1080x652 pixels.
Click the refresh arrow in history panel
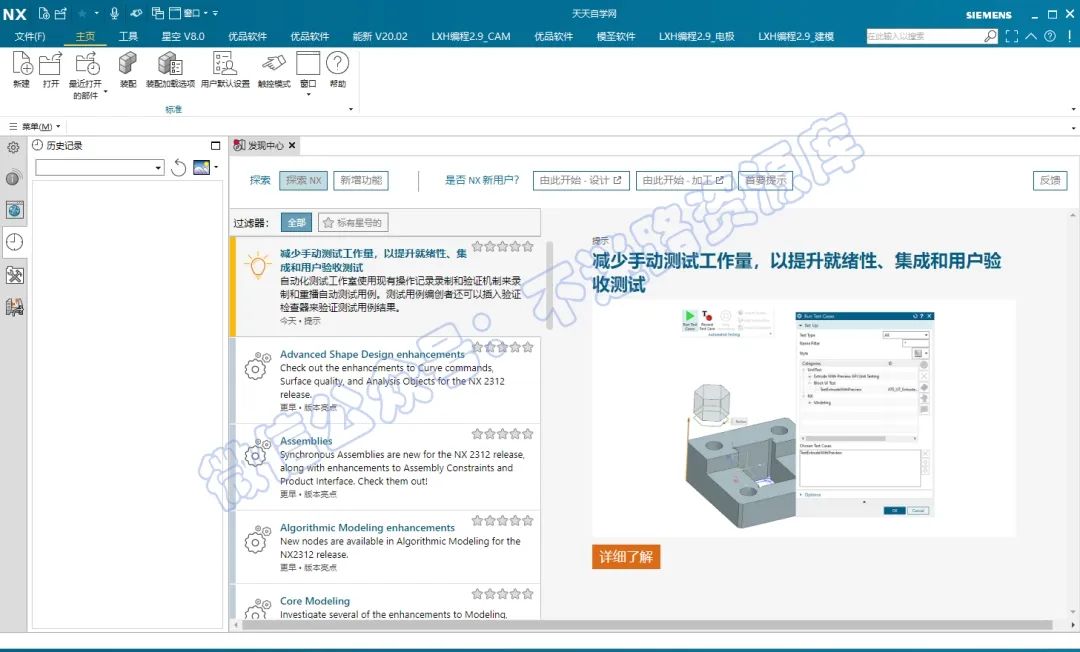point(179,167)
